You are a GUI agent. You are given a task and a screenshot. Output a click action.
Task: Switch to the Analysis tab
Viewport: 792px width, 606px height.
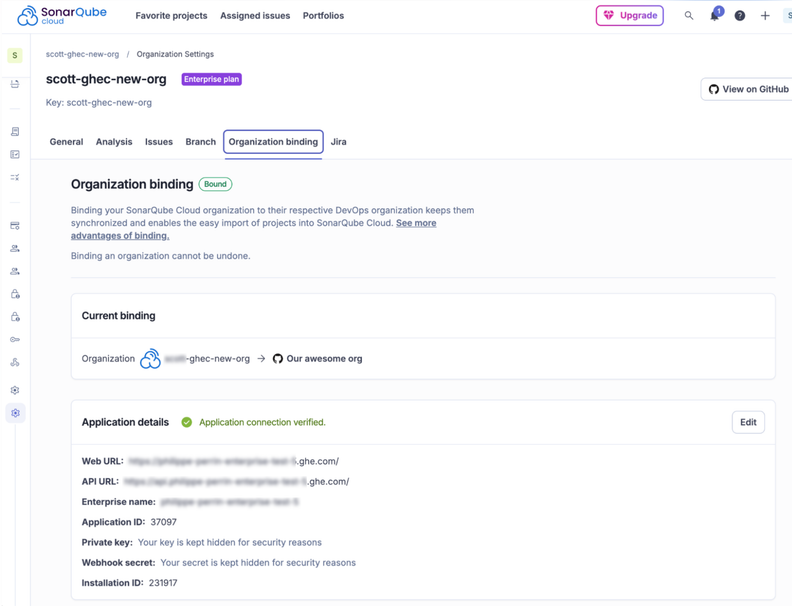coord(114,142)
